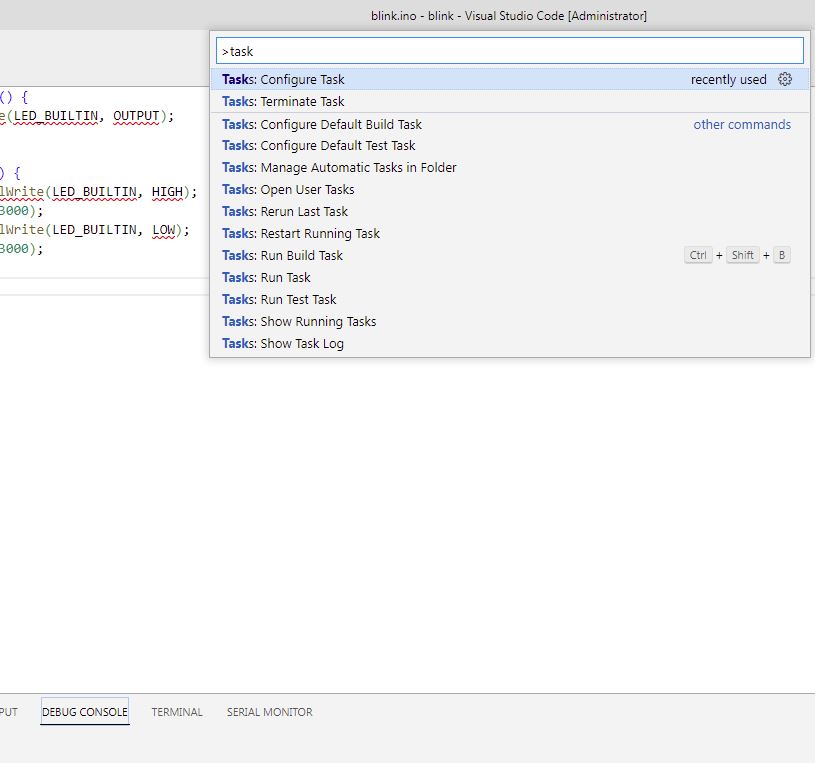Choose Tasks: Run Test Task
Image resolution: width=815 pixels, height=763 pixels.
pos(279,300)
